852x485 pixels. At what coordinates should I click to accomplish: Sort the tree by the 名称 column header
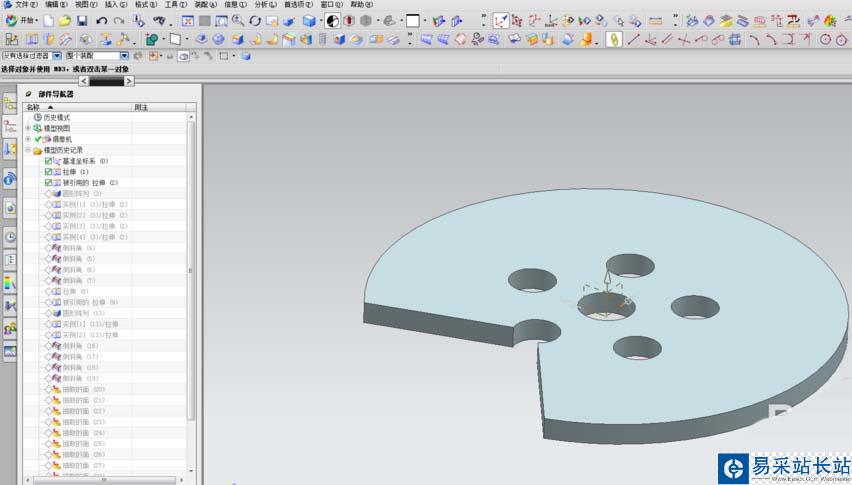(x=77, y=107)
